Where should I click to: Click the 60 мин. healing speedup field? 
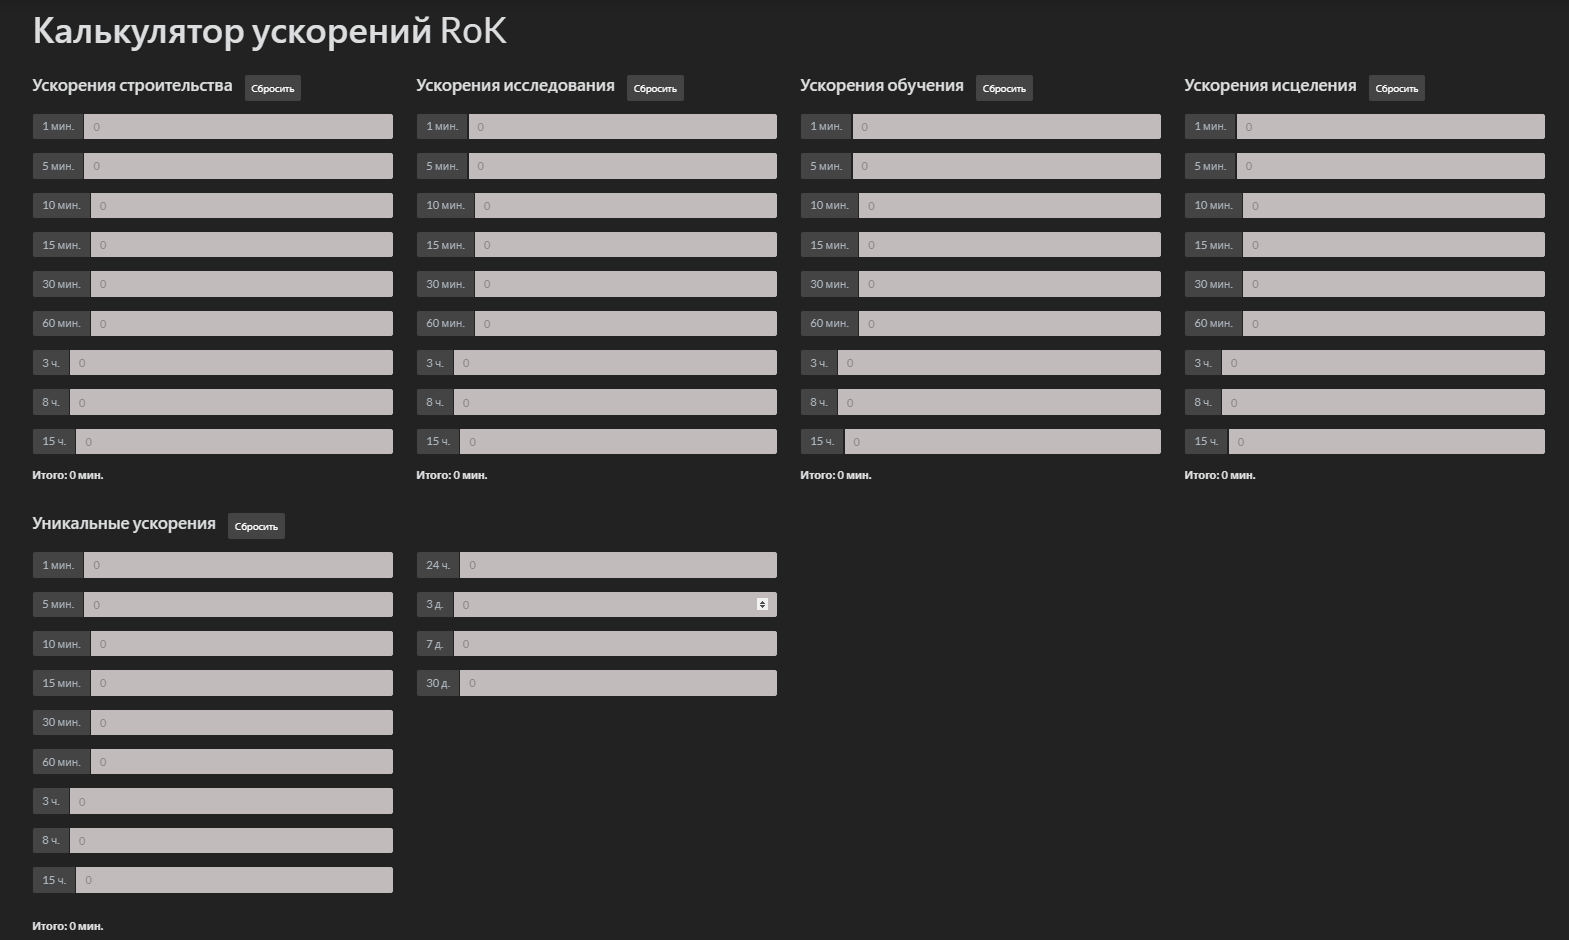click(x=1394, y=323)
